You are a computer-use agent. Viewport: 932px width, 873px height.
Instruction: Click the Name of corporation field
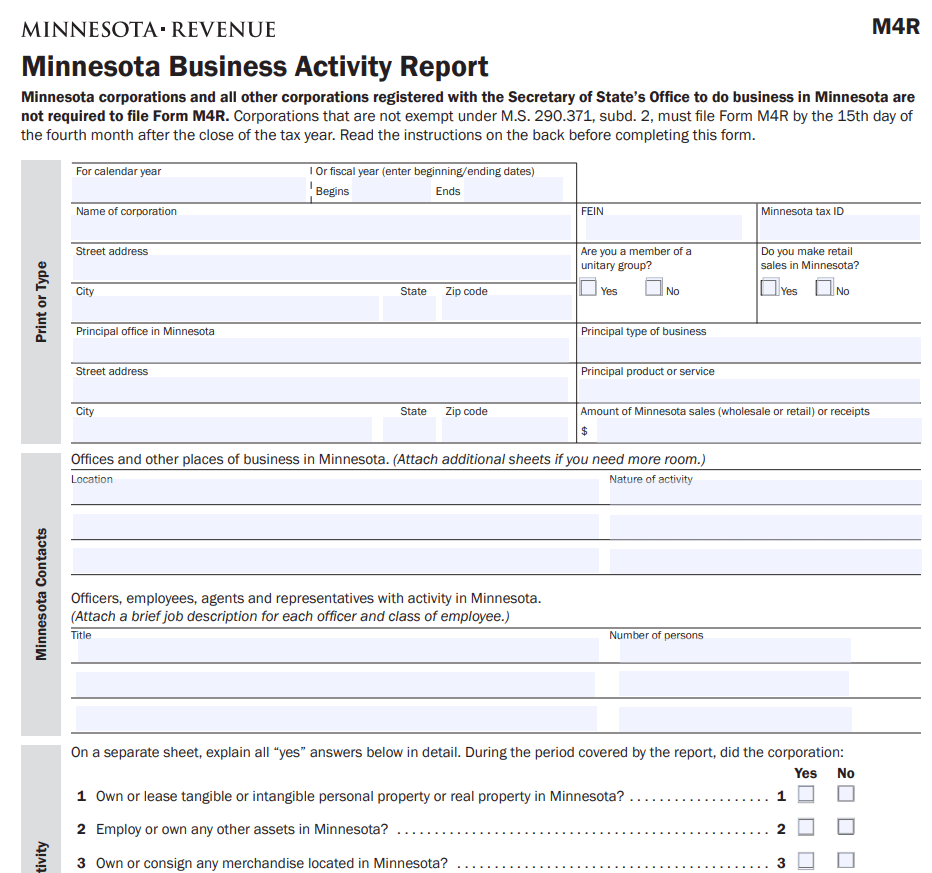coord(322,229)
